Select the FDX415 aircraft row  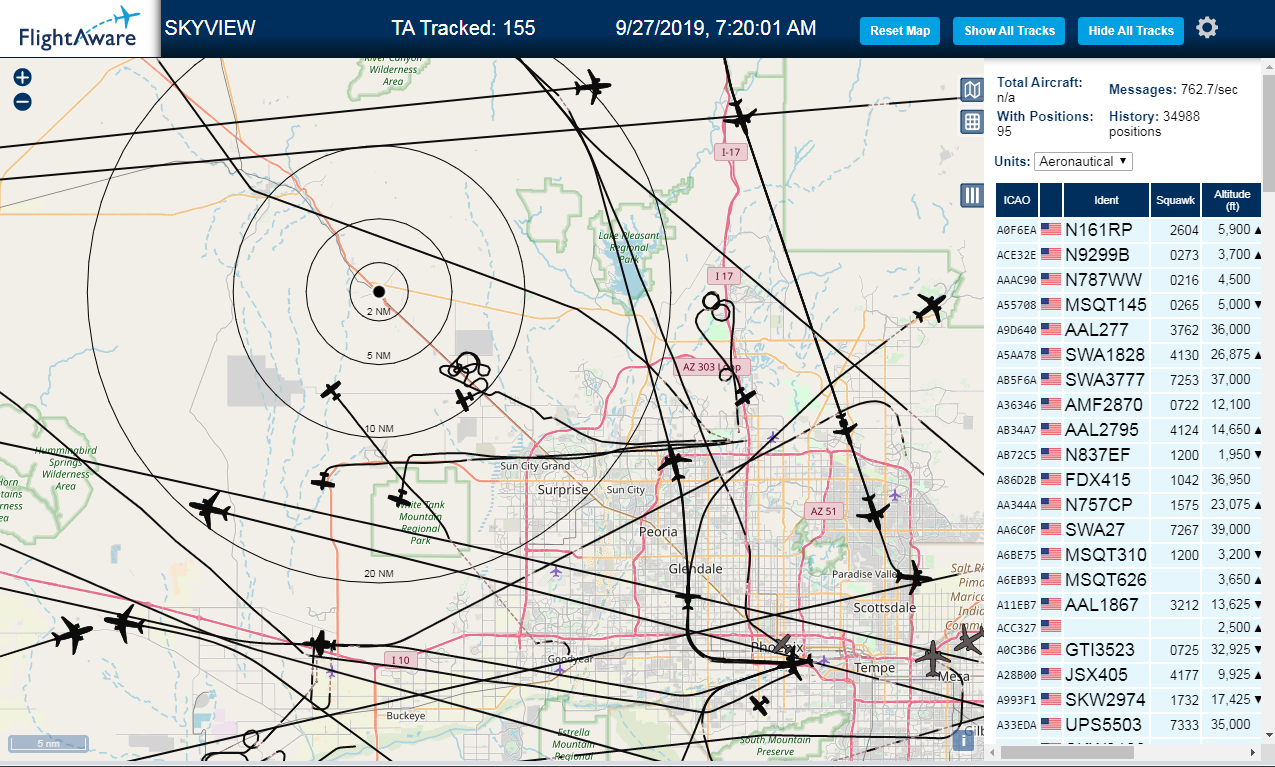[1128, 479]
